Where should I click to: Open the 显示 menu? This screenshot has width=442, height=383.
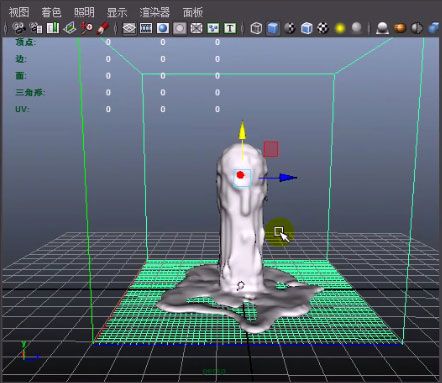click(117, 12)
